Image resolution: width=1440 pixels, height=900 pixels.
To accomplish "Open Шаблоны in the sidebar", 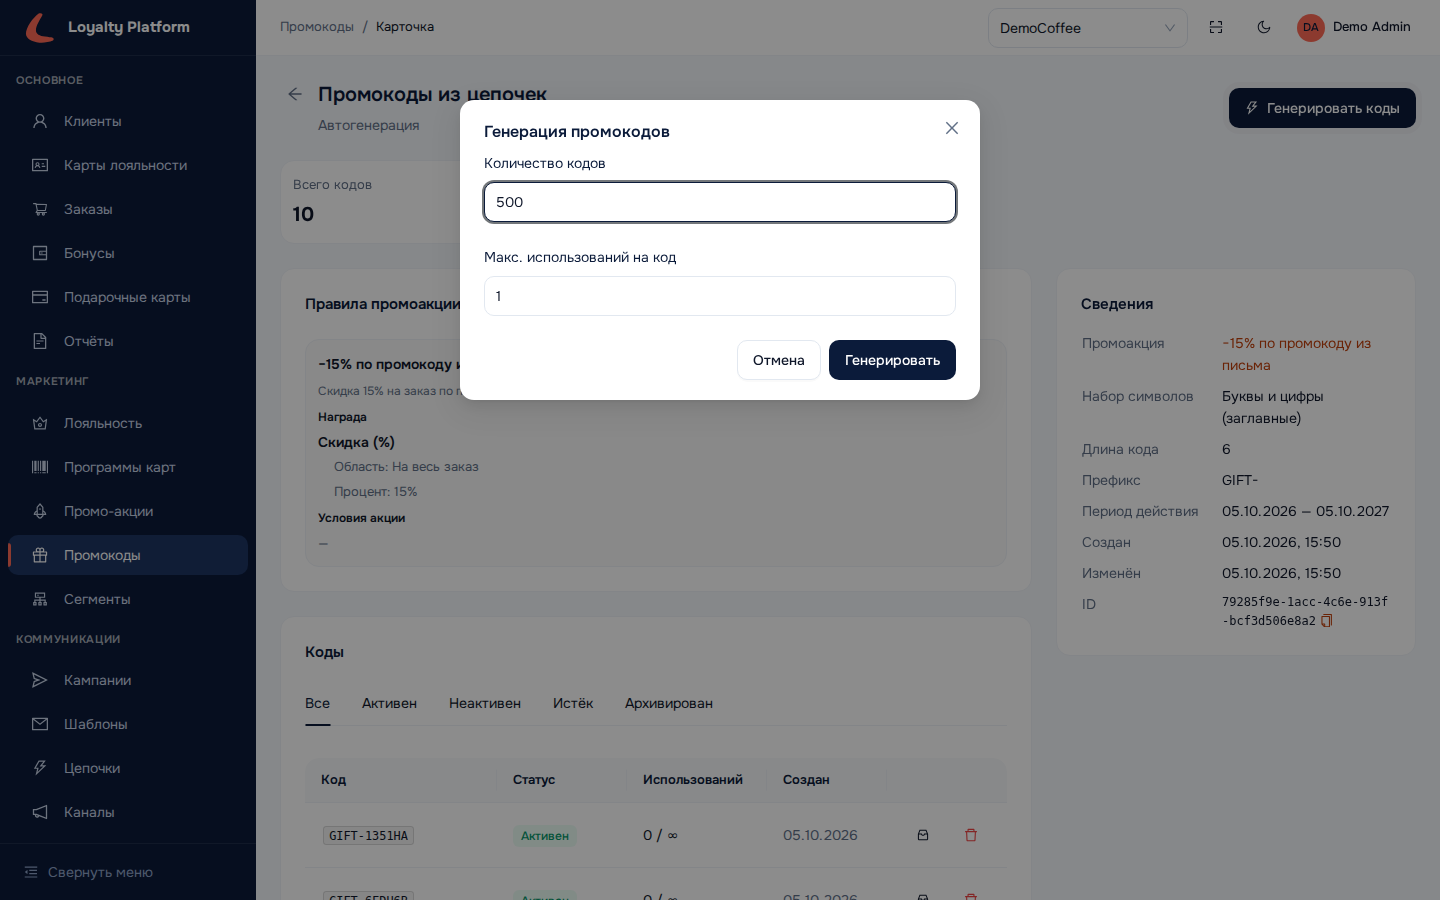I will click(x=128, y=724).
